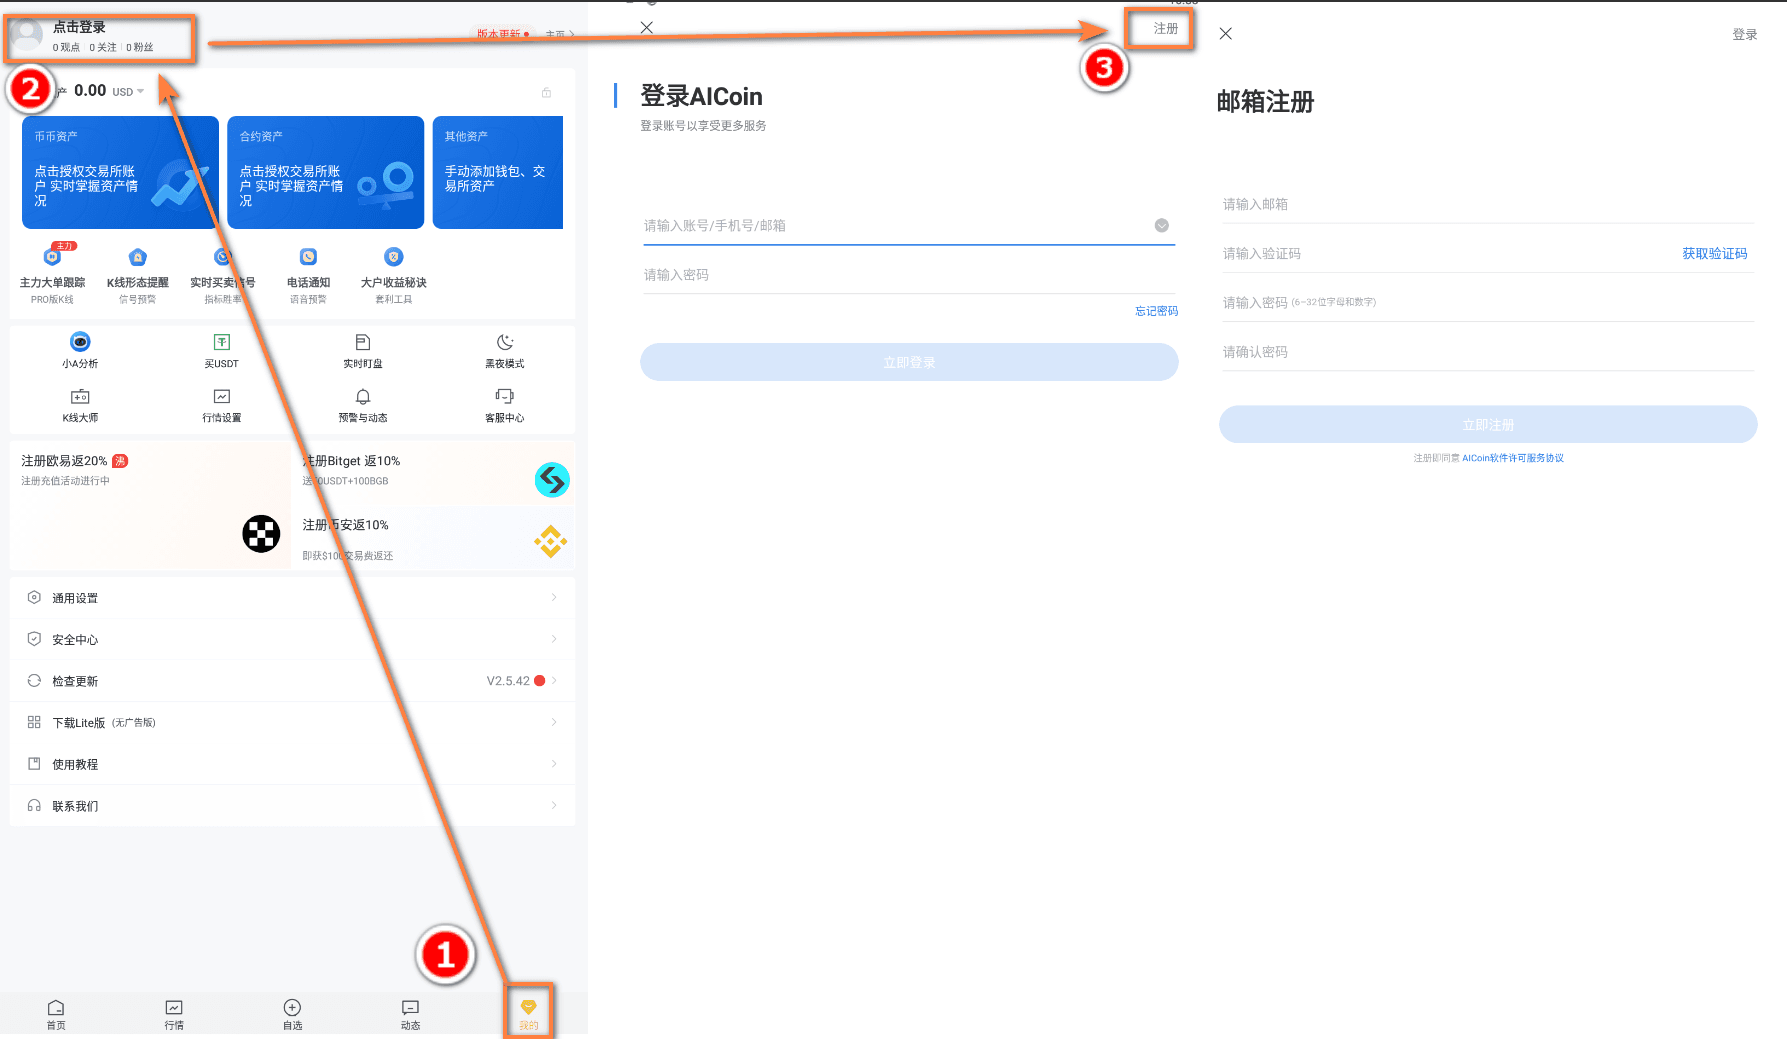The height and width of the screenshot is (1039, 1787).
Task: Click 立即注册 button
Action: pos(1488,424)
